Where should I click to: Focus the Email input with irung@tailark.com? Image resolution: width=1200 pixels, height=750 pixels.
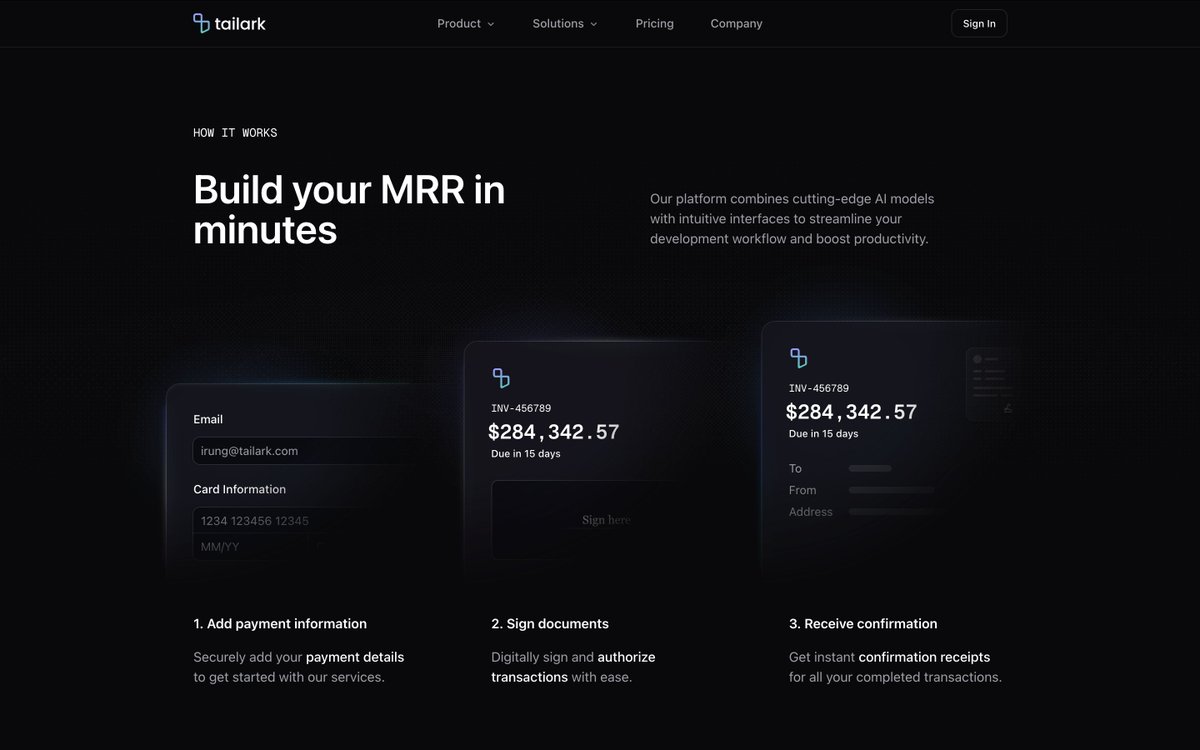pos(310,451)
